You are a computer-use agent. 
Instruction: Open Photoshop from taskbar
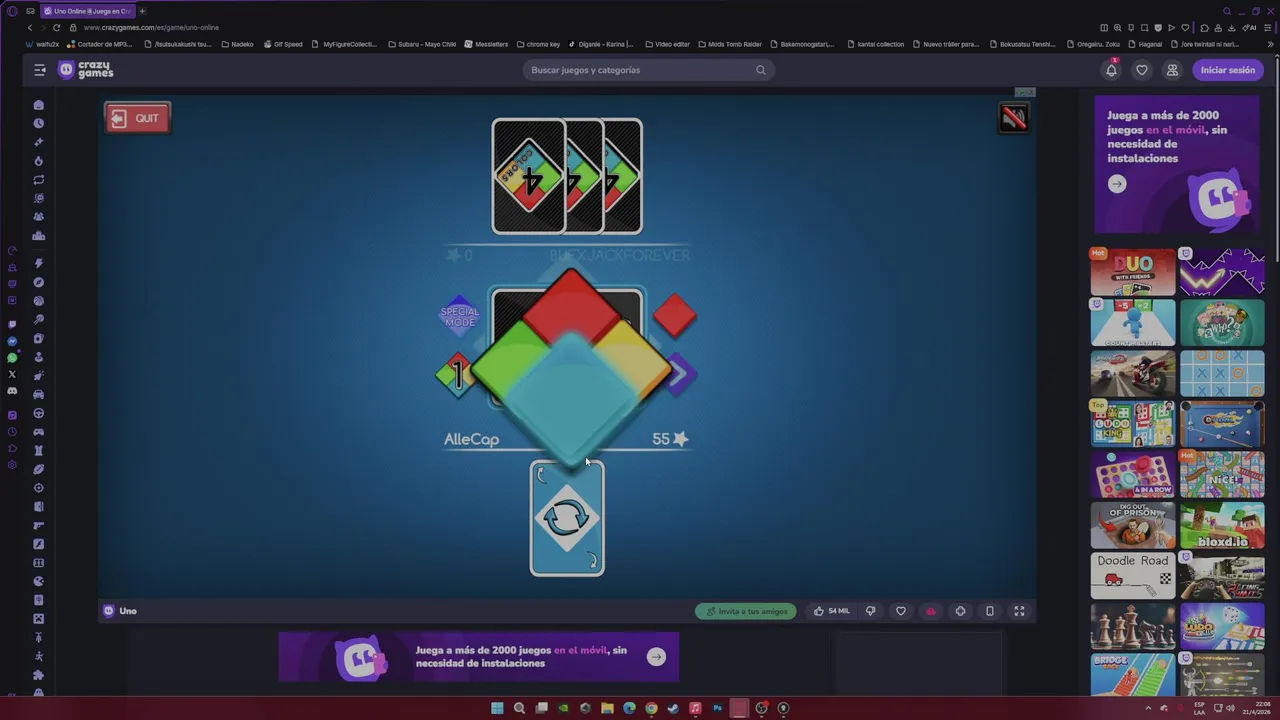tap(717, 708)
